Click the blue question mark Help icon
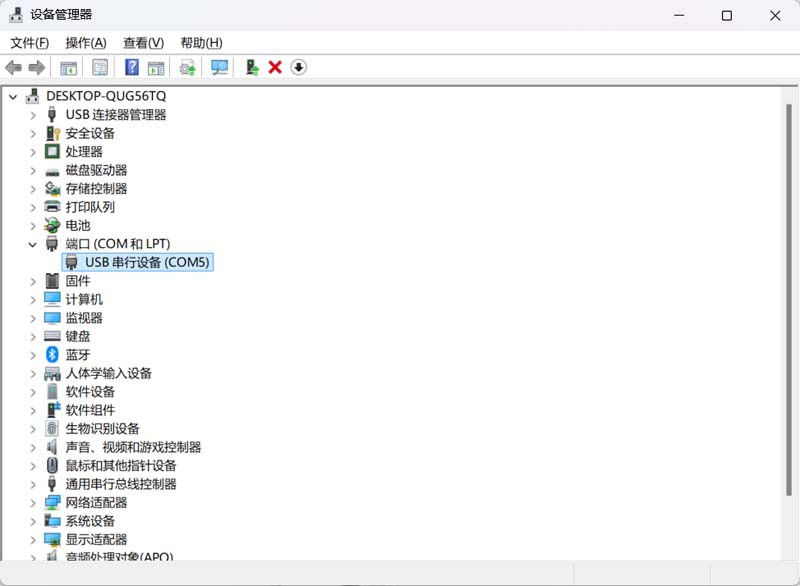This screenshot has height=586, width=800. (132, 67)
